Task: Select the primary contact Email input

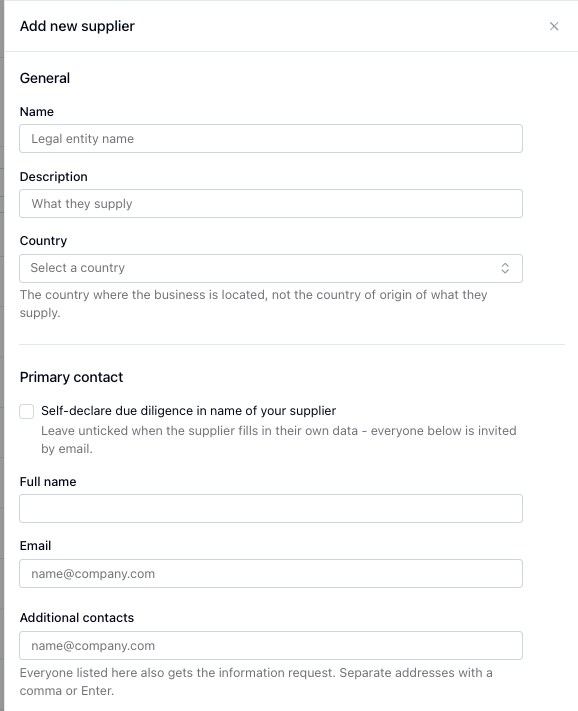Action: click(x=271, y=574)
